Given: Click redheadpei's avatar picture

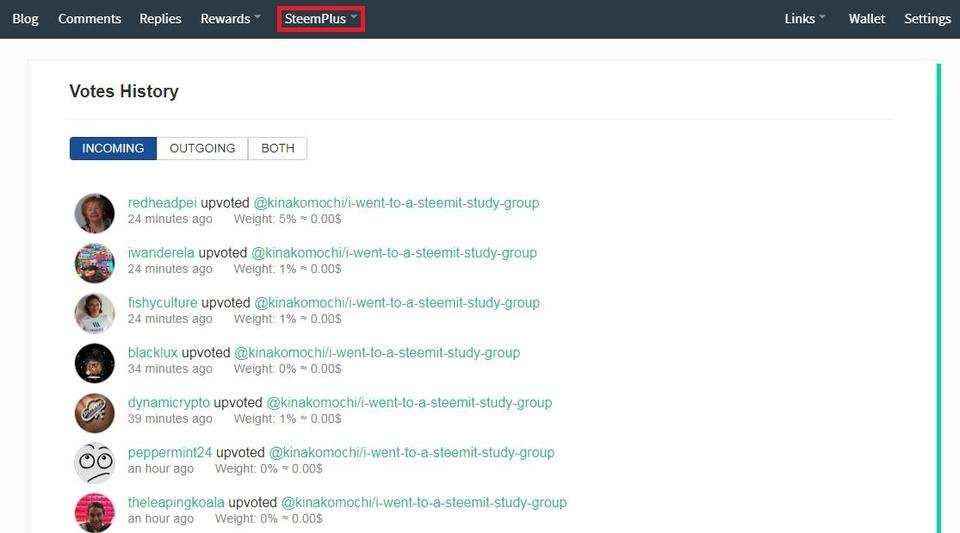Looking at the screenshot, I should 94,213.
